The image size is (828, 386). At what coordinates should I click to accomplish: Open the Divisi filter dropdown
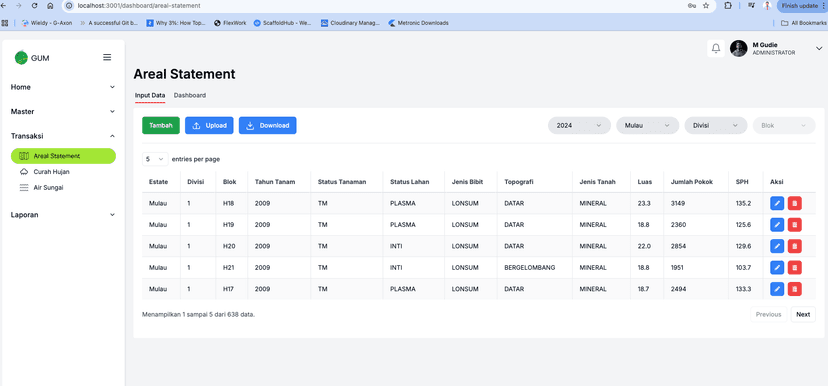coord(716,125)
